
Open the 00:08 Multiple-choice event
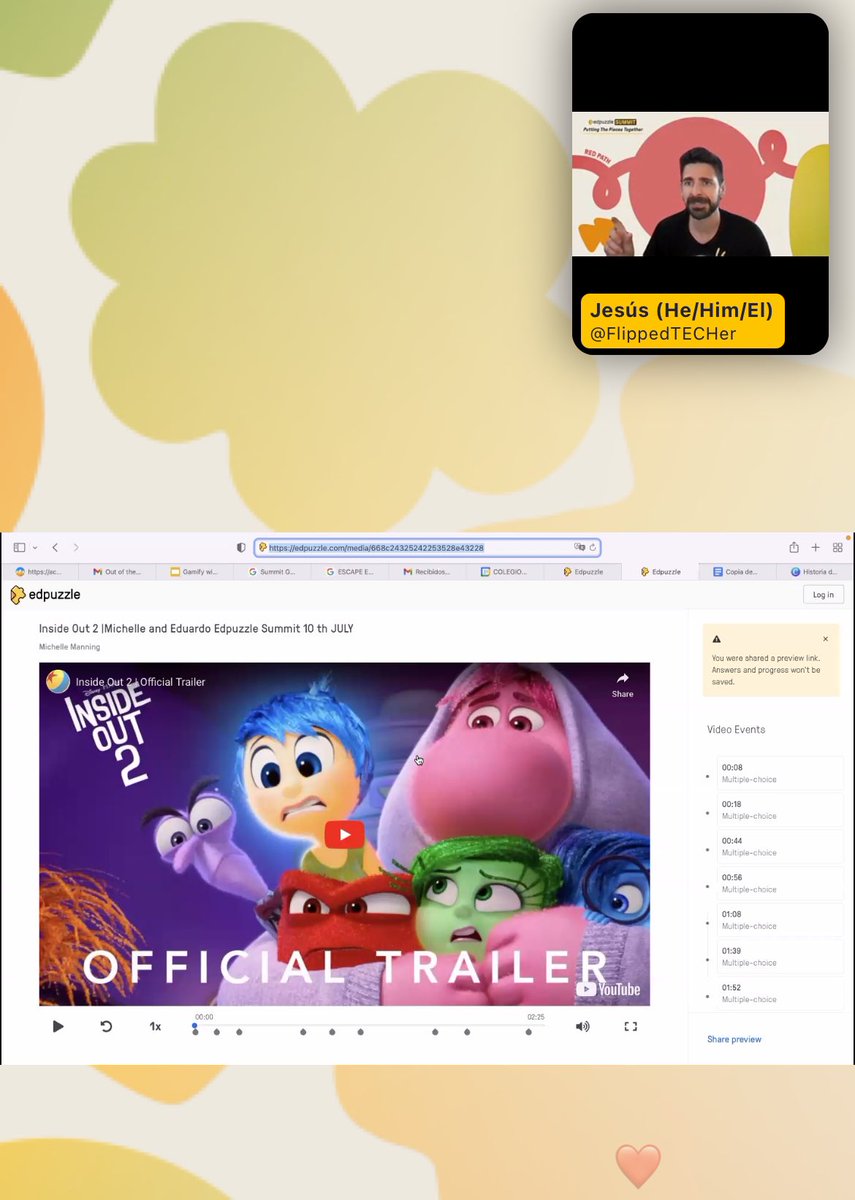point(780,773)
